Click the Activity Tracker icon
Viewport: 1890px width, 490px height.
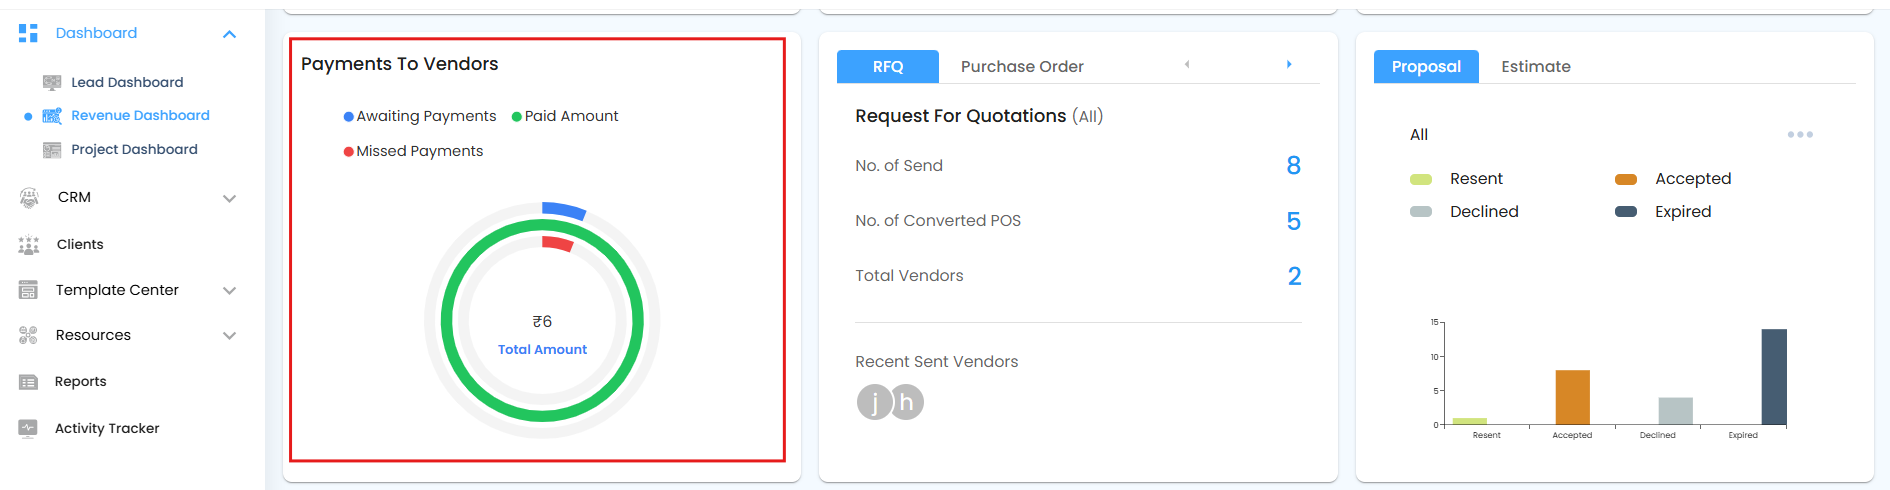point(28,428)
